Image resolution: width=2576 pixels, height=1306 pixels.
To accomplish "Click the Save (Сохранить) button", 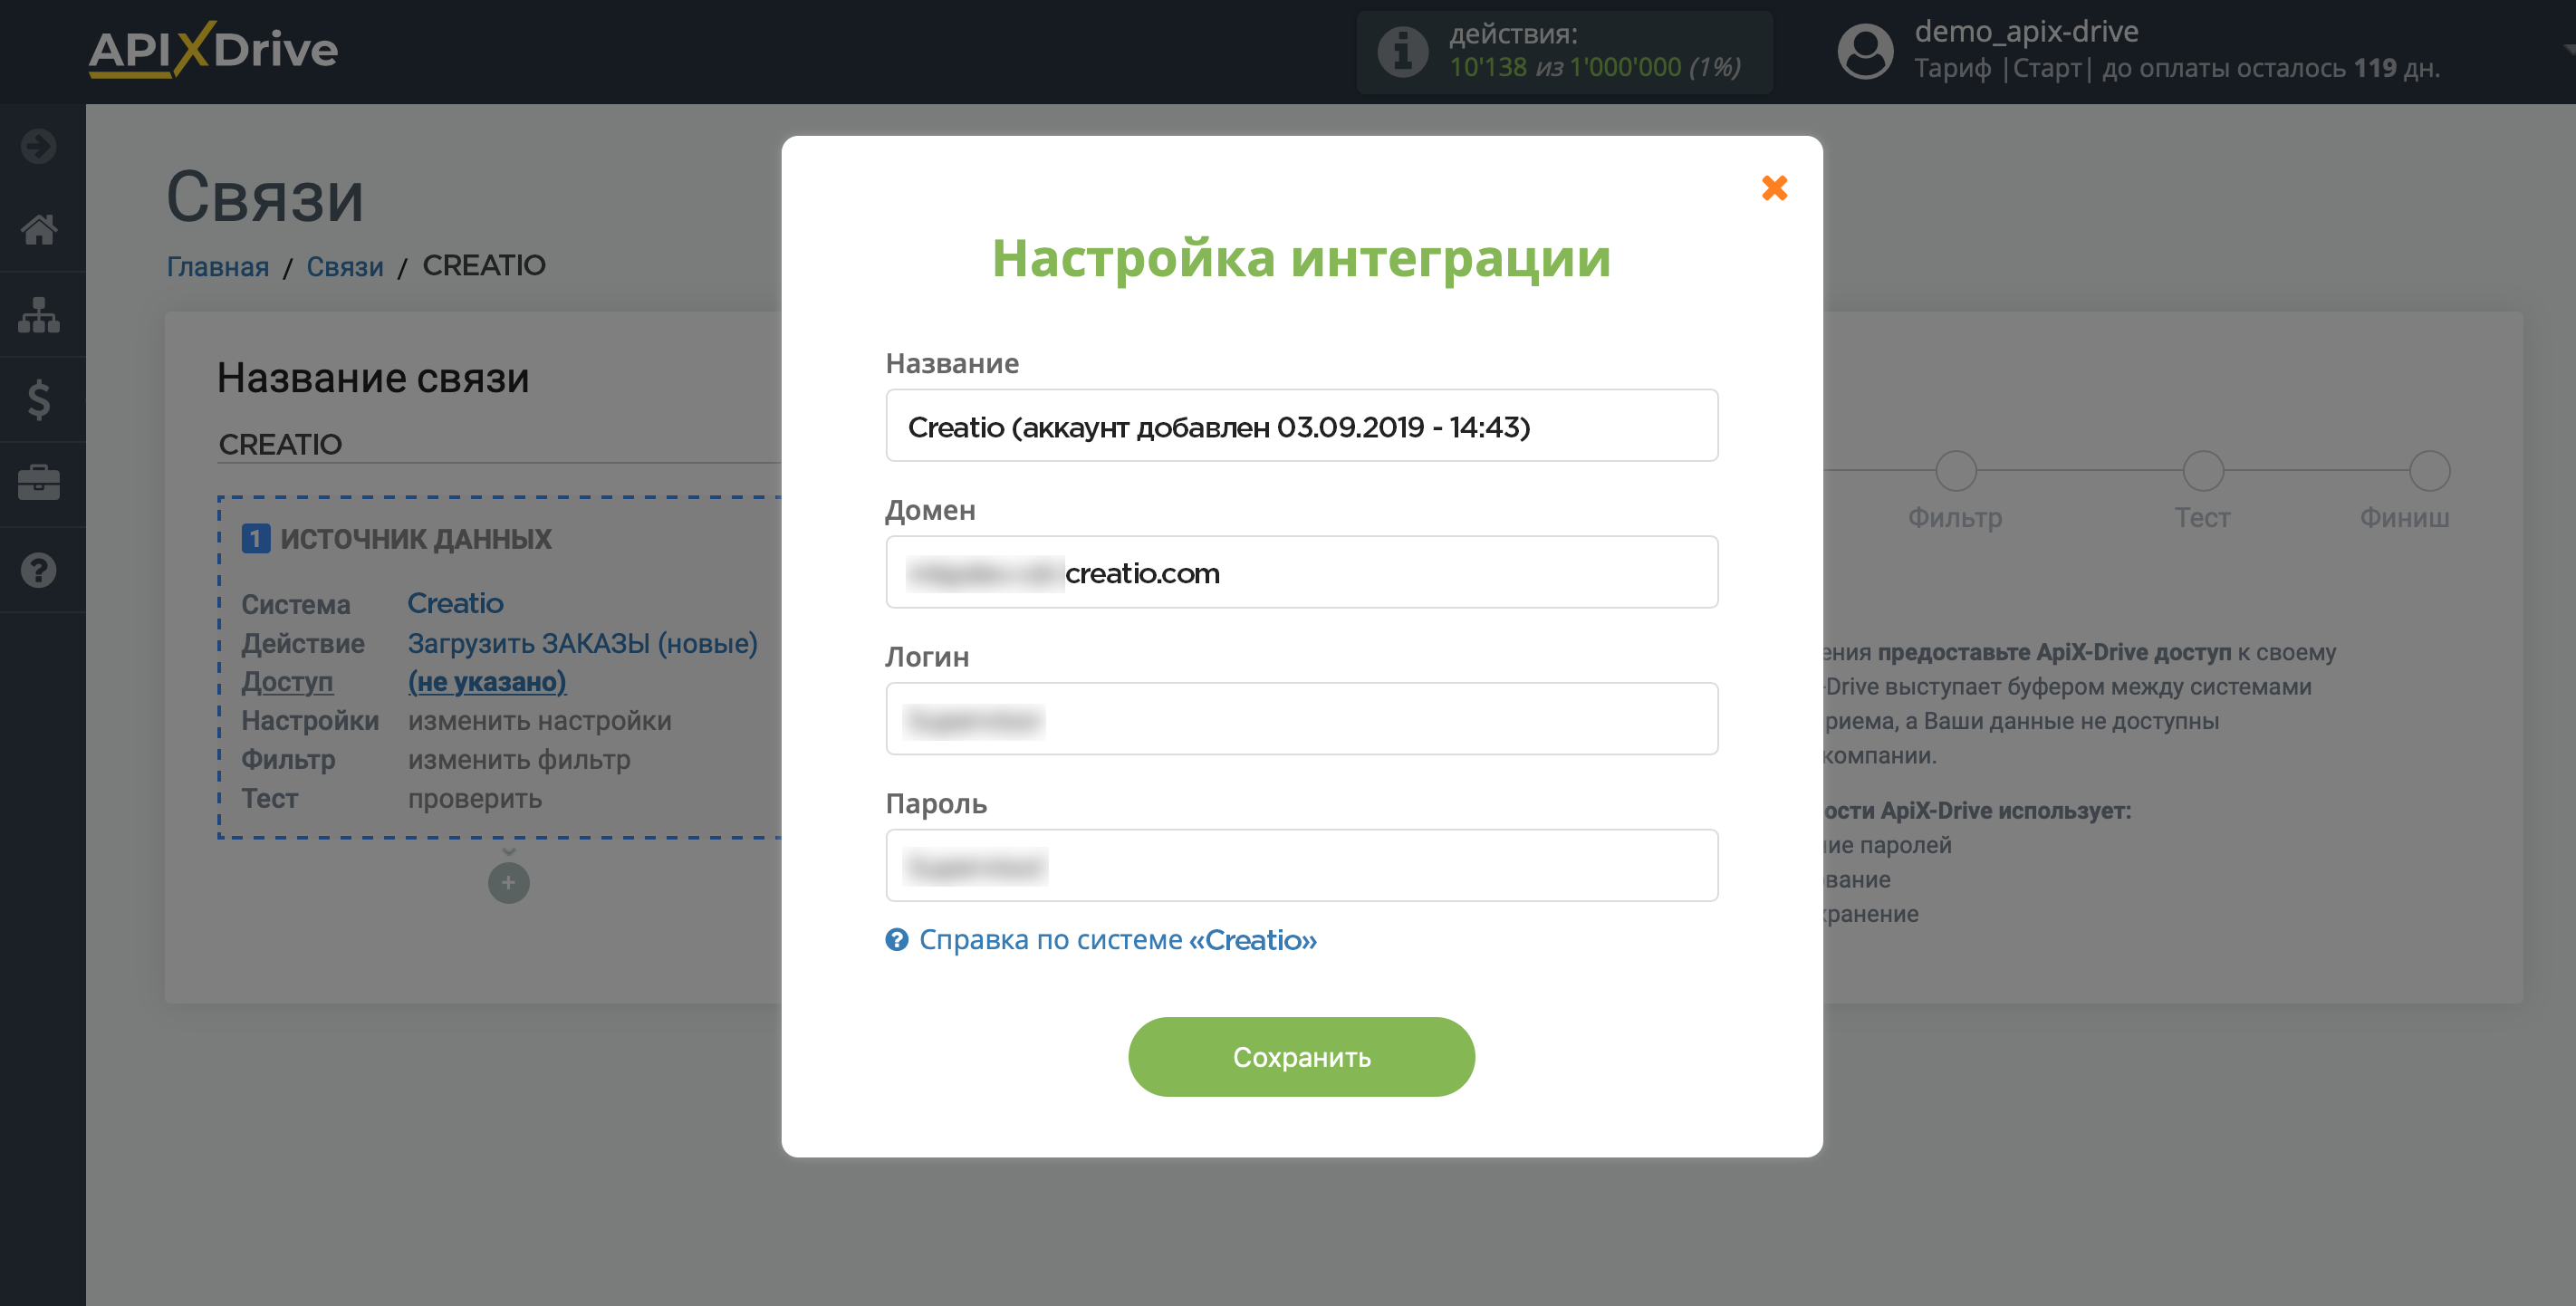I will (1301, 1057).
